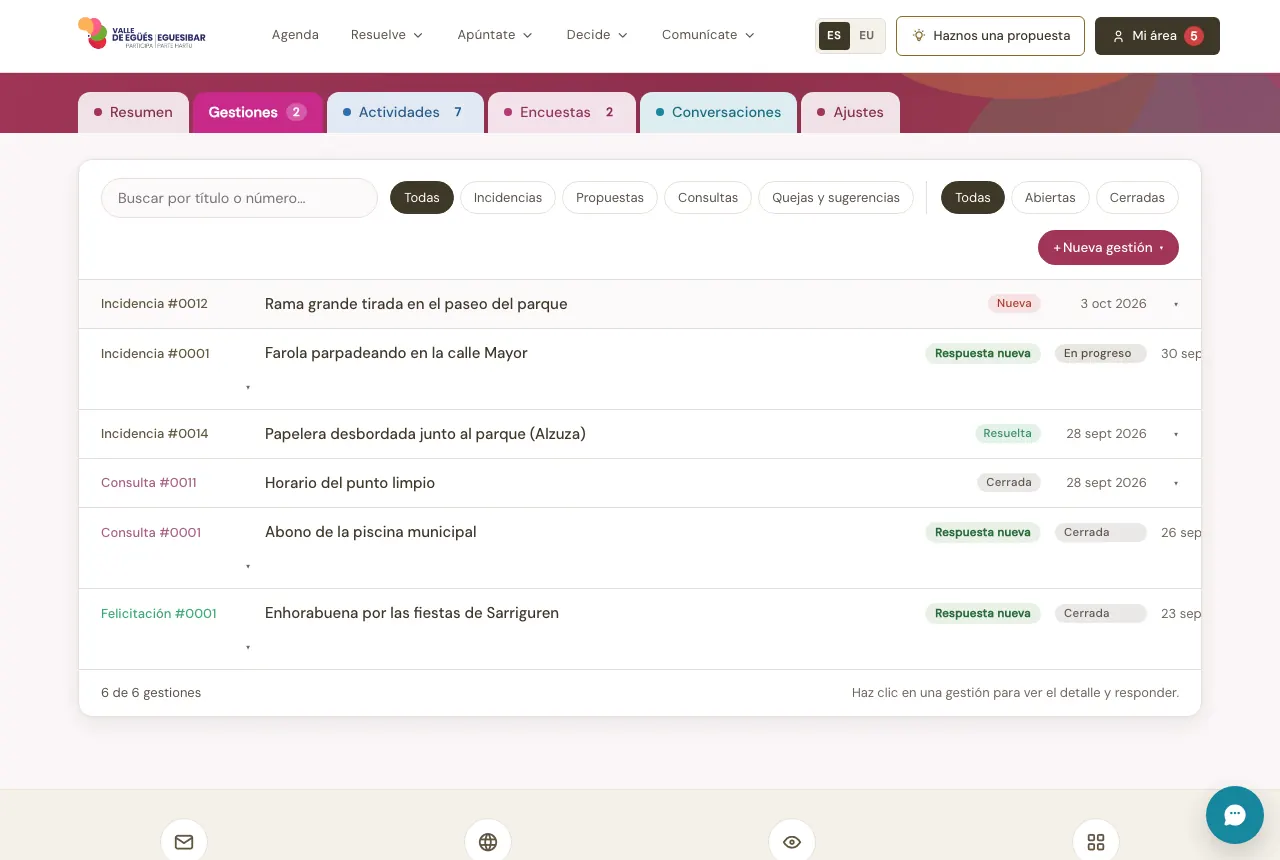Open the Actividades tab
Viewport: 1280px width, 860px height.
coord(405,112)
